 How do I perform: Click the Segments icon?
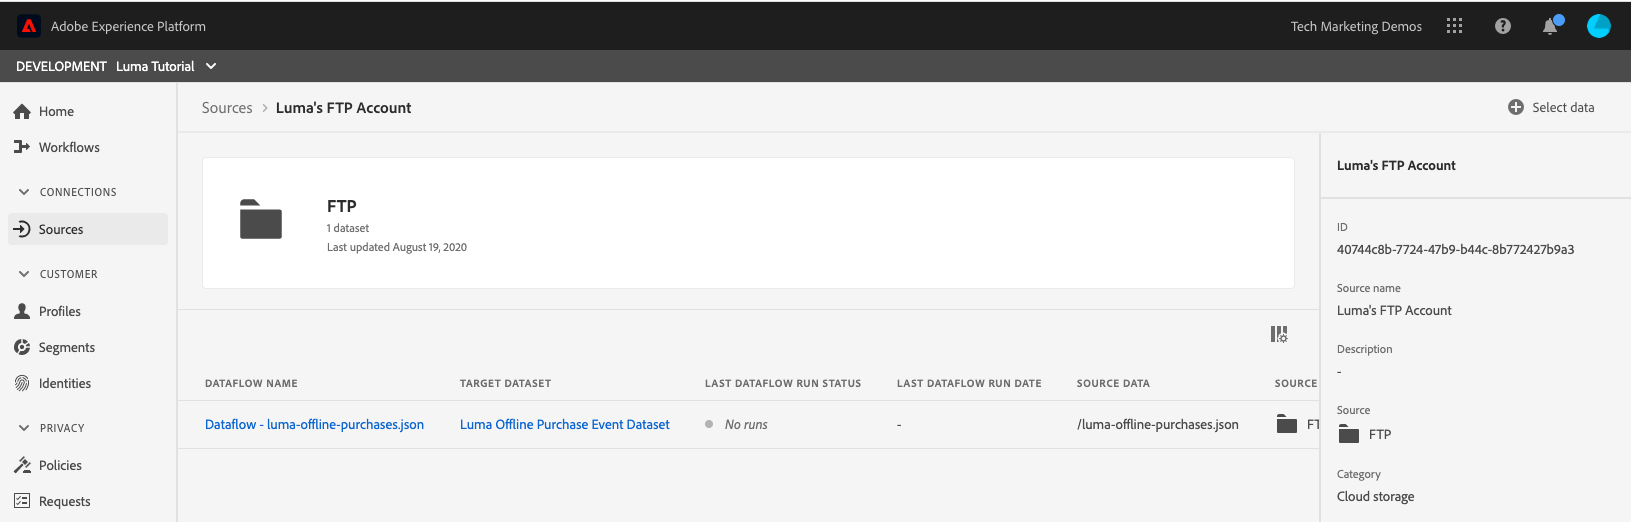[22, 347]
